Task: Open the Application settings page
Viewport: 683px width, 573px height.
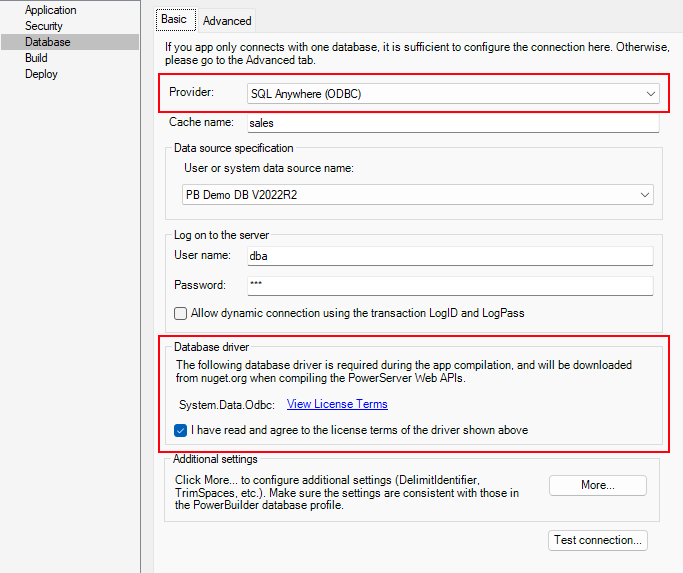Action: coord(50,10)
